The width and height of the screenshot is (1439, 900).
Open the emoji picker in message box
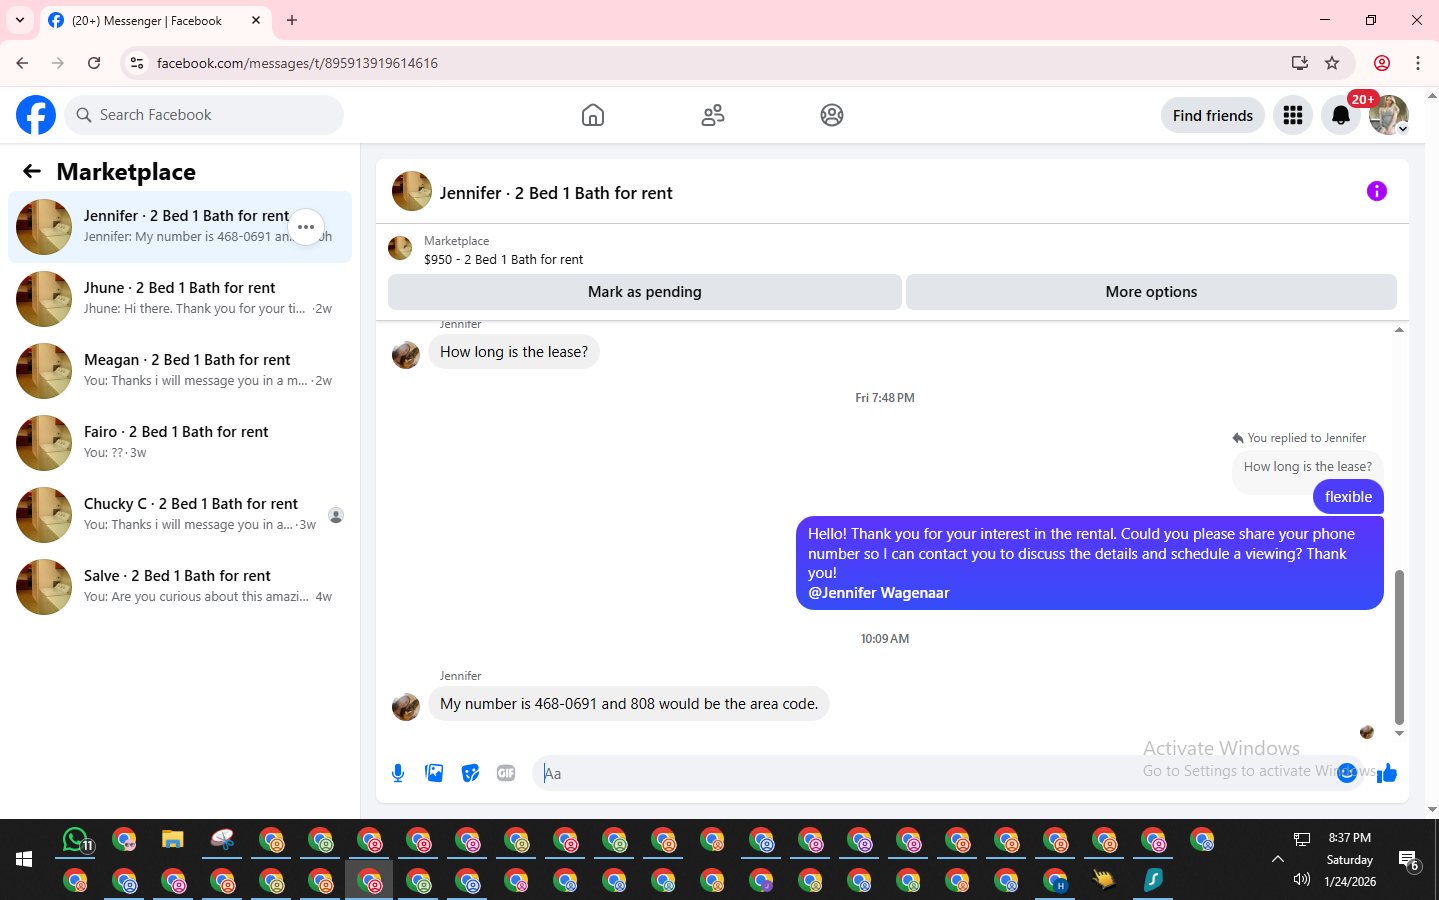tap(1347, 772)
